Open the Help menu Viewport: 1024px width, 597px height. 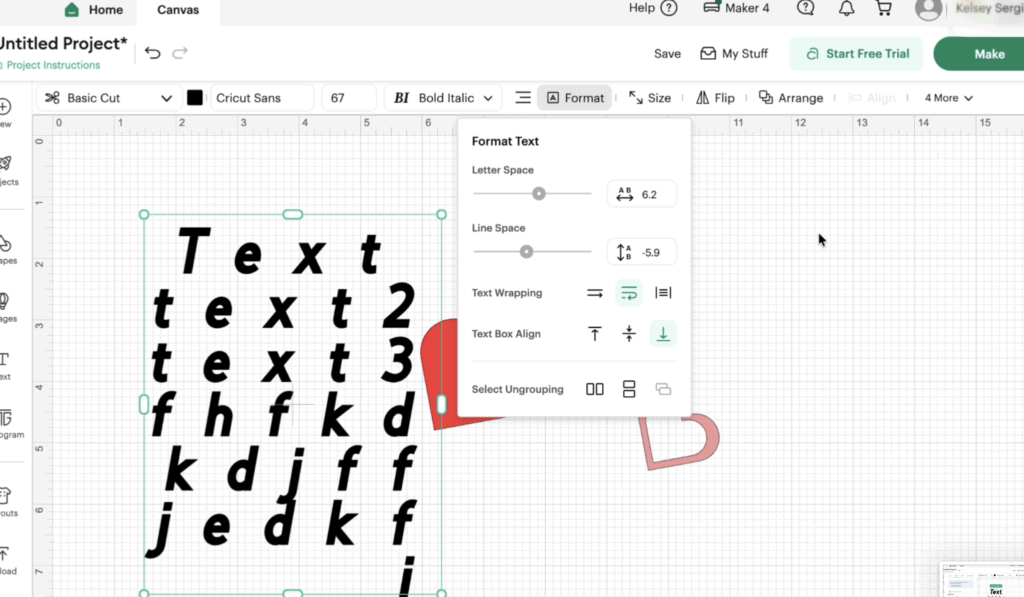[653, 8]
